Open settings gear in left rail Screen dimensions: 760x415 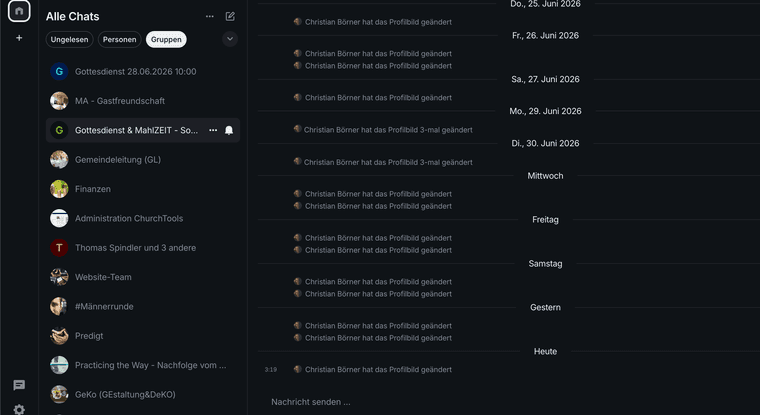(19, 409)
